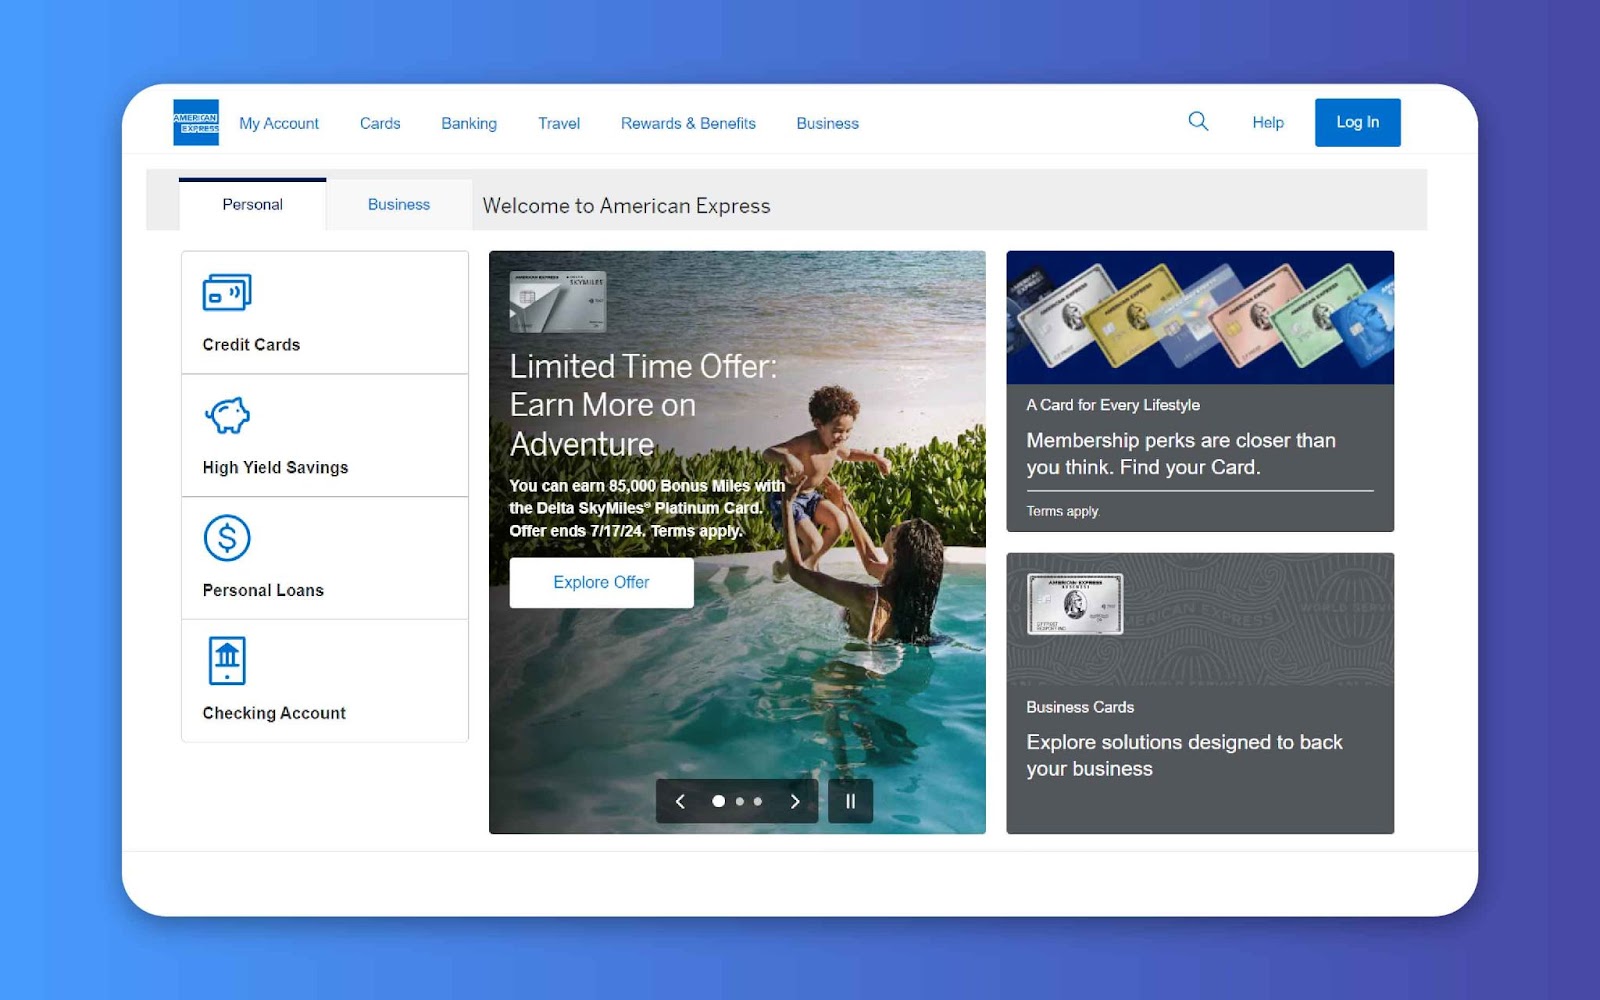
Task: Select the Personal tab
Action: point(252,204)
